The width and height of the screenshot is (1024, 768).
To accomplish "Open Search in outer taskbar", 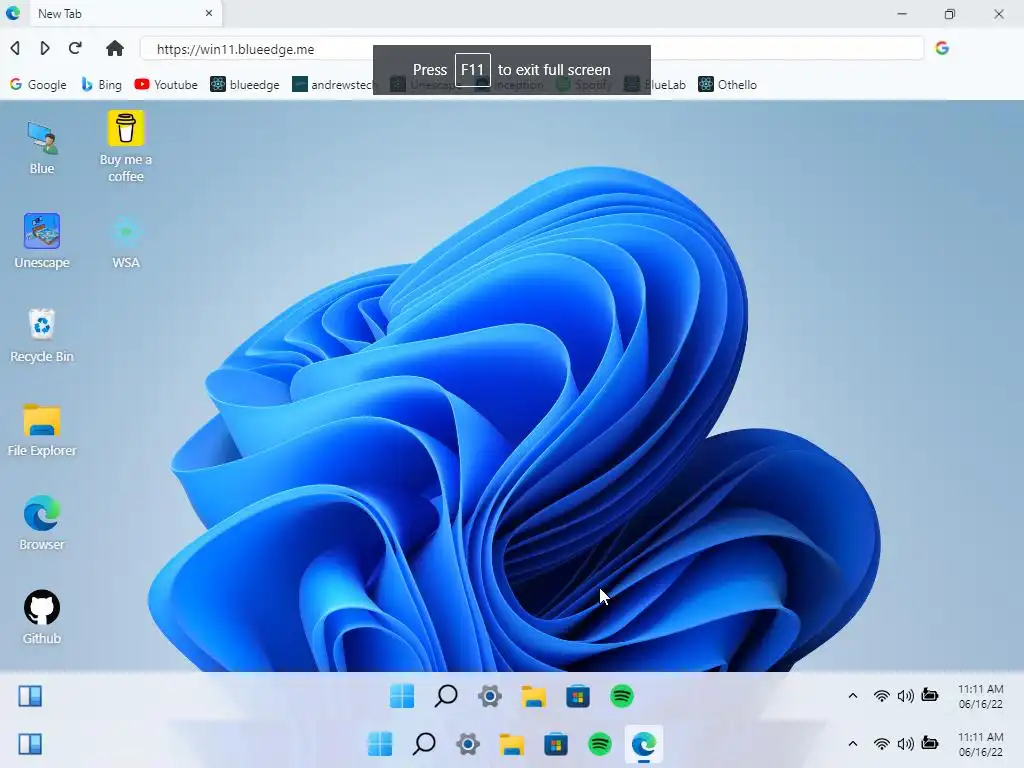I will [x=424, y=744].
